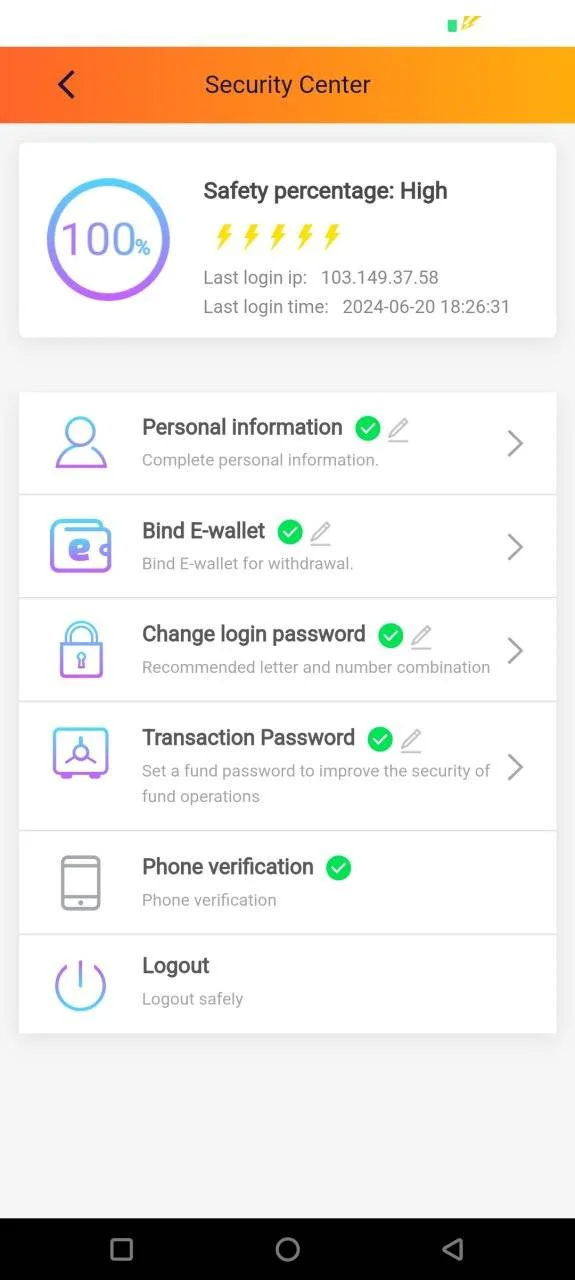Screen dimensions: 575x1280
Task: Tap the phone icon for Phone verification
Action: (80, 882)
